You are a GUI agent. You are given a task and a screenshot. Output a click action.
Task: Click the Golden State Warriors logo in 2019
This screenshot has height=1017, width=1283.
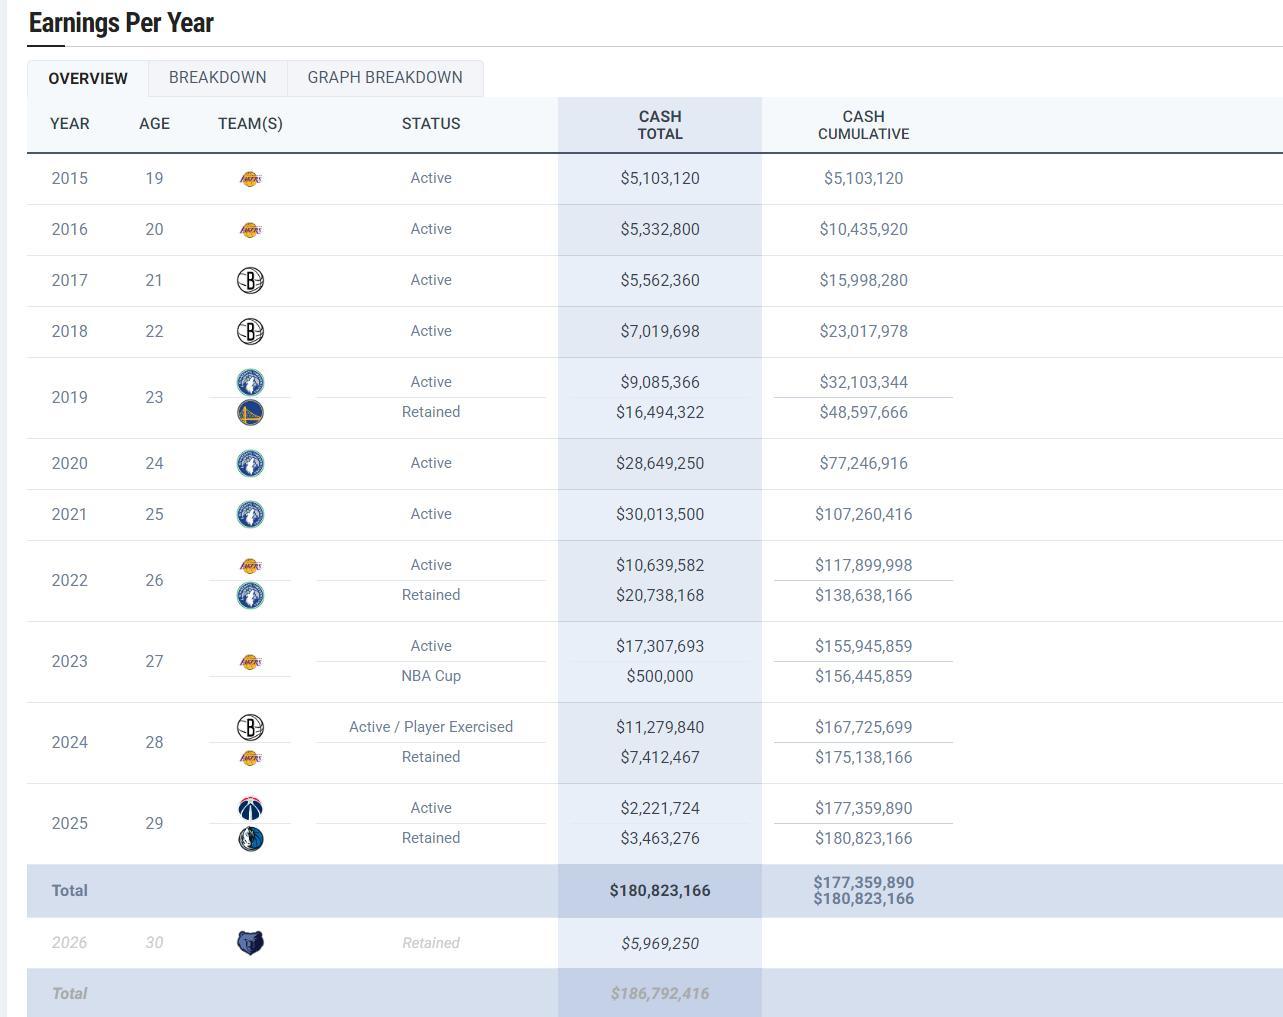pyautogui.click(x=250, y=412)
